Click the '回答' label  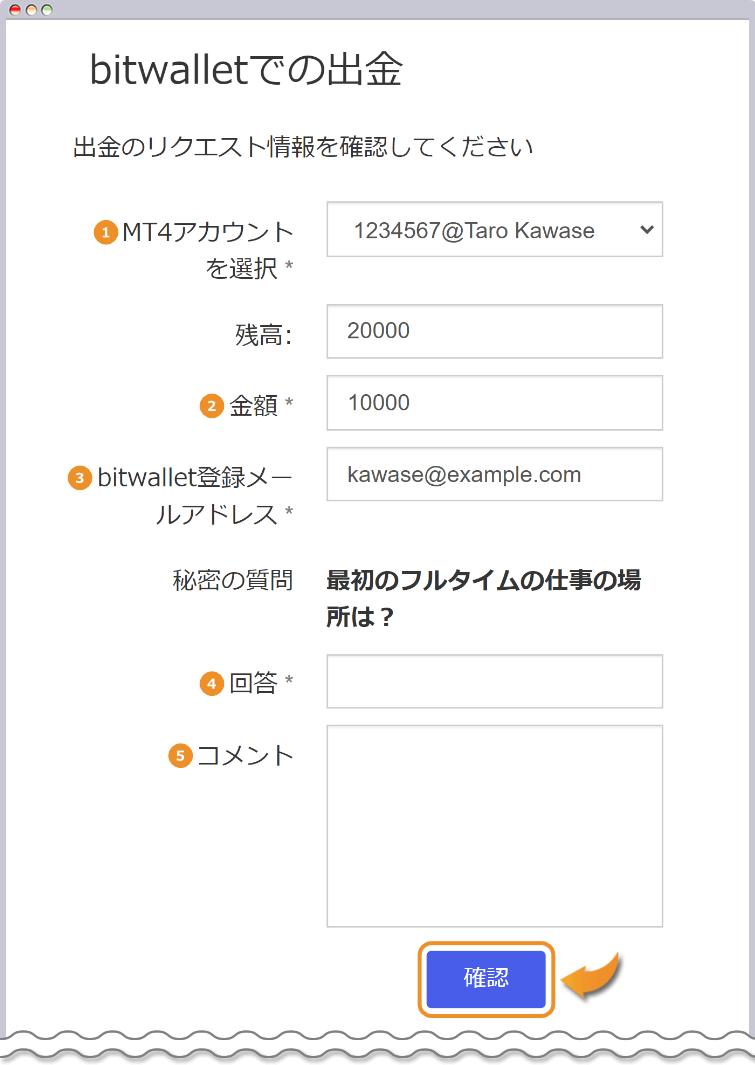tap(253, 683)
